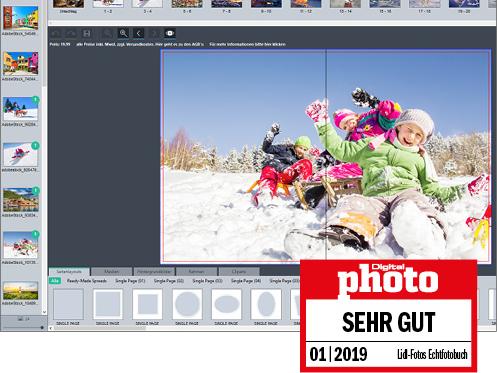The image size is (497, 373).
Task: Go to the next spread with the right chevron
Action: pyautogui.click(x=154, y=33)
